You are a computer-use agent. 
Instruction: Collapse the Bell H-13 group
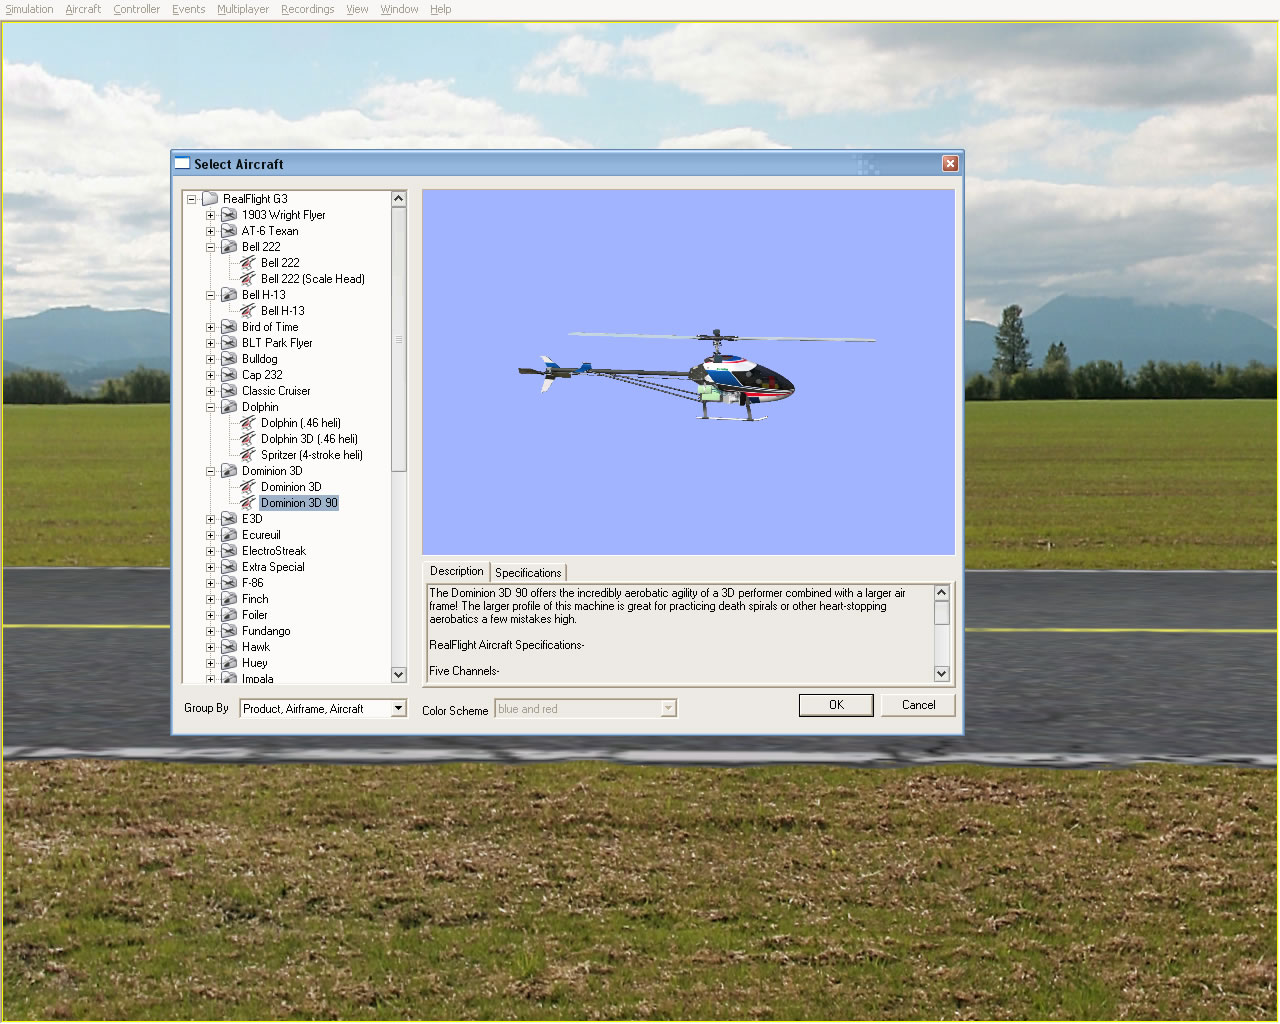210,295
